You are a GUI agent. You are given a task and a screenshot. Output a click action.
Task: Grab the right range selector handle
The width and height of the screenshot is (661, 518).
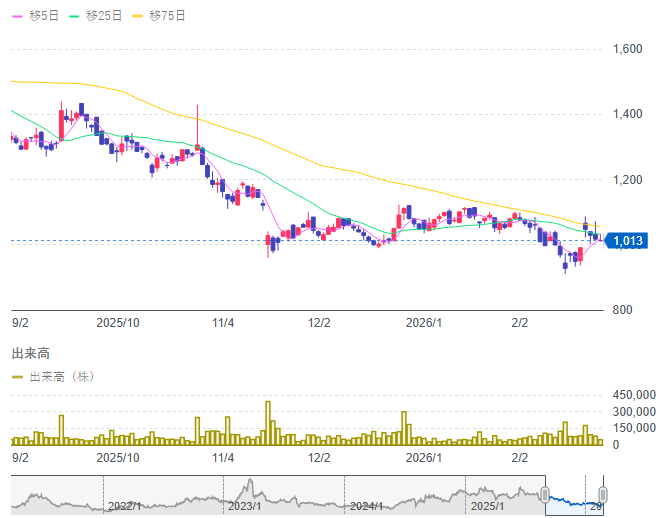click(x=603, y=494)
